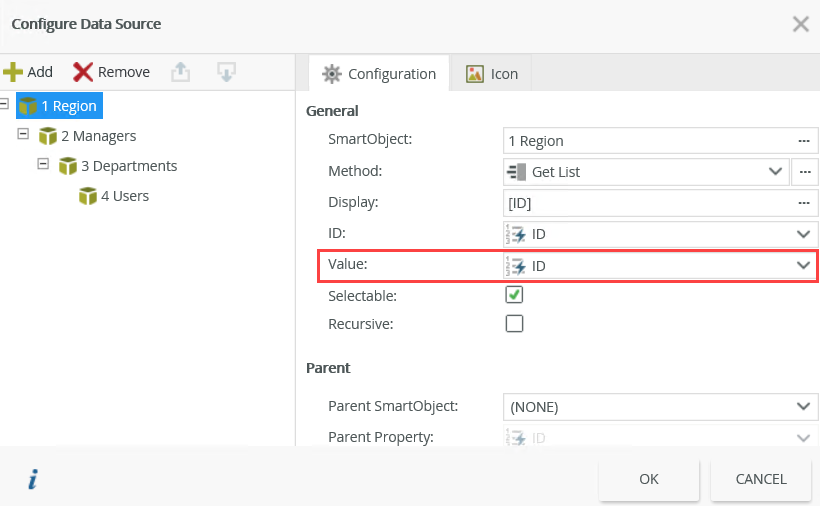Screen dimensions: 820x506
Task: Open the Parent SmartObject dropdown
Action: coord(802,406)
